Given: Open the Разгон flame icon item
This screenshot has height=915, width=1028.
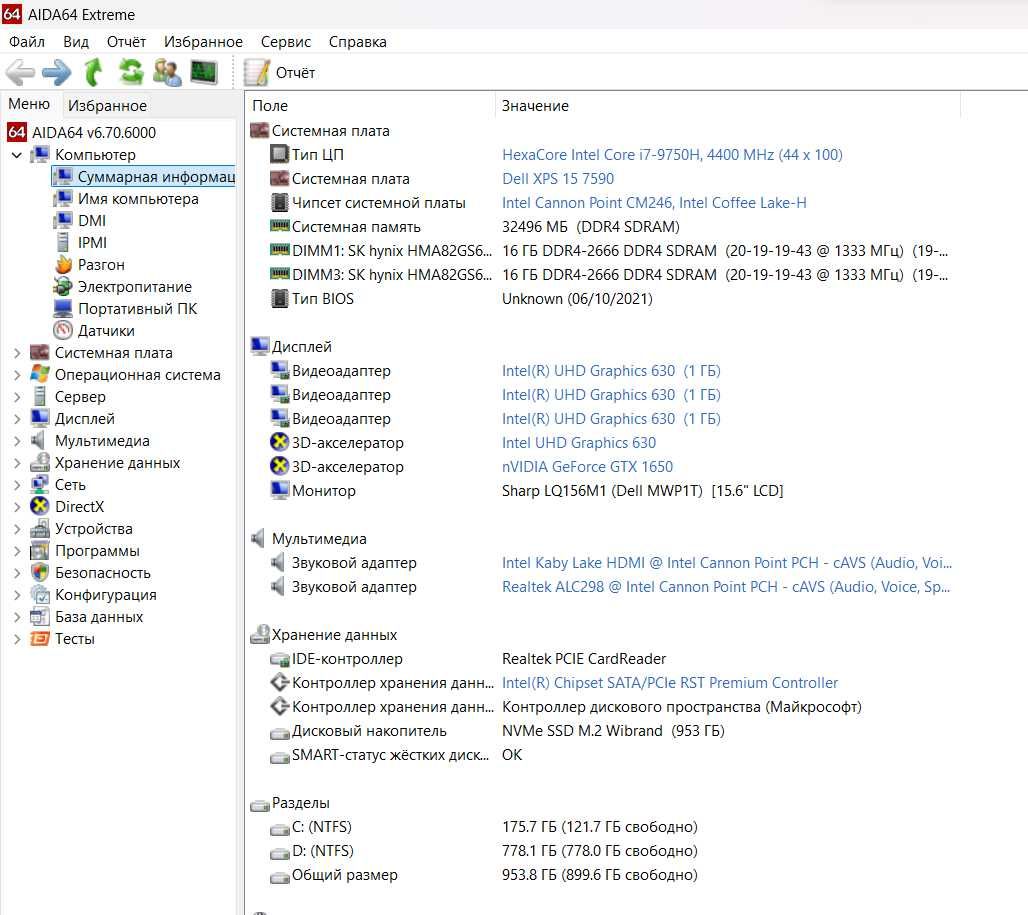Looking at the screenshot, I should [x=64, y=265].
